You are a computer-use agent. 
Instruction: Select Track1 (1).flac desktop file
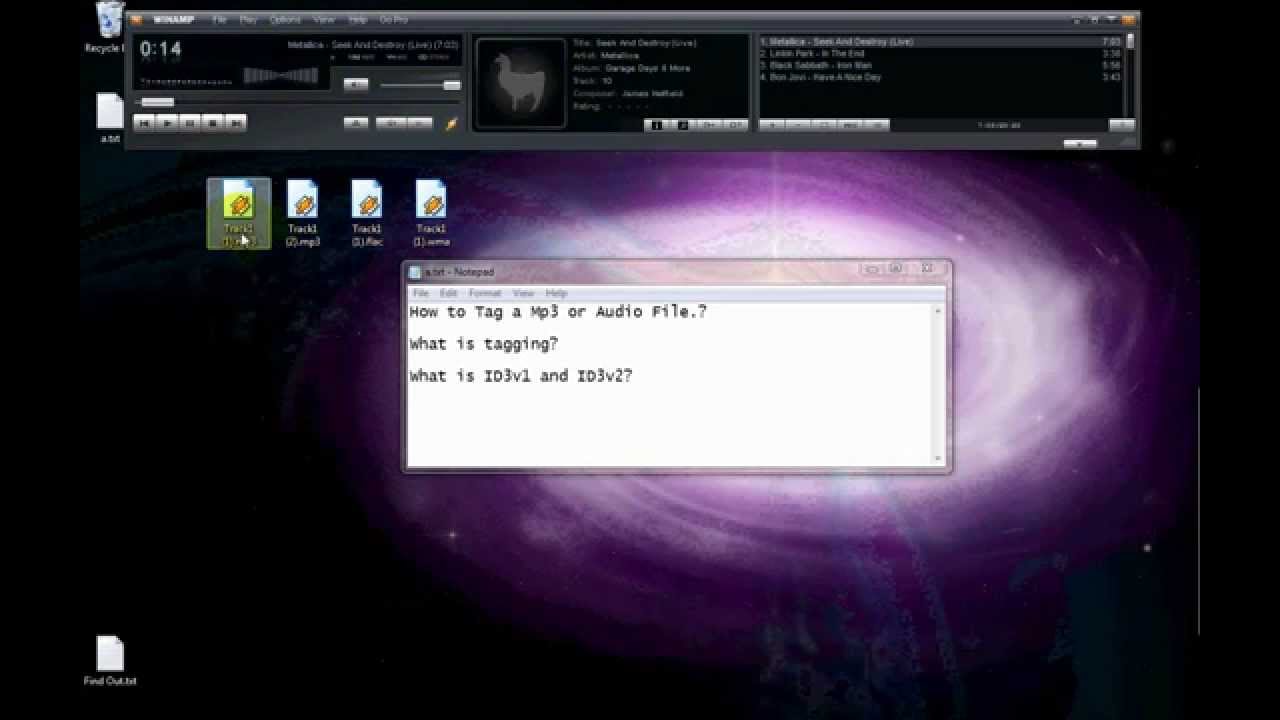[x=367, y=213]
